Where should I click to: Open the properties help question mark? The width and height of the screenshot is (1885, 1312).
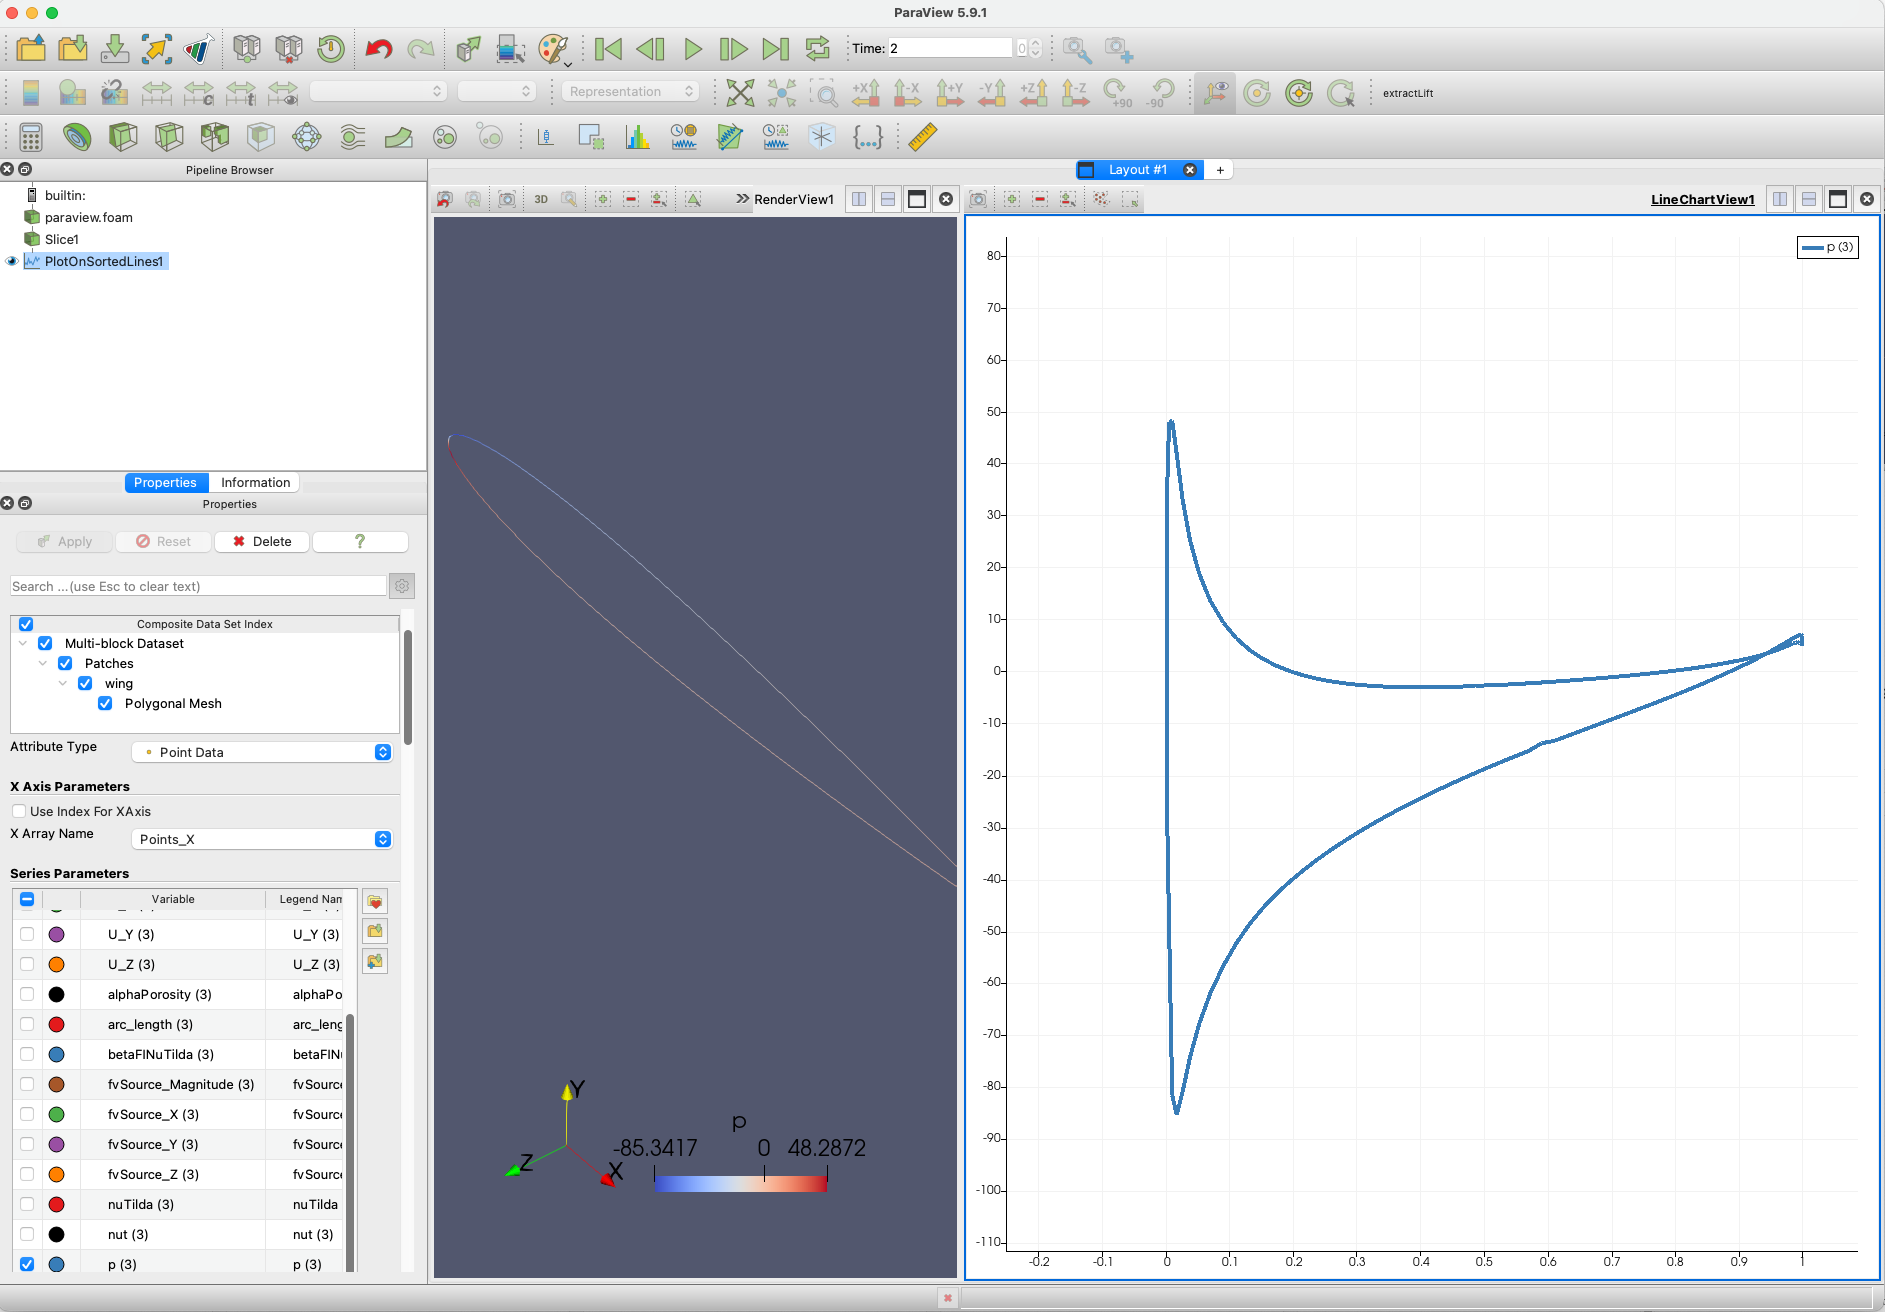(x=360, y=541)
